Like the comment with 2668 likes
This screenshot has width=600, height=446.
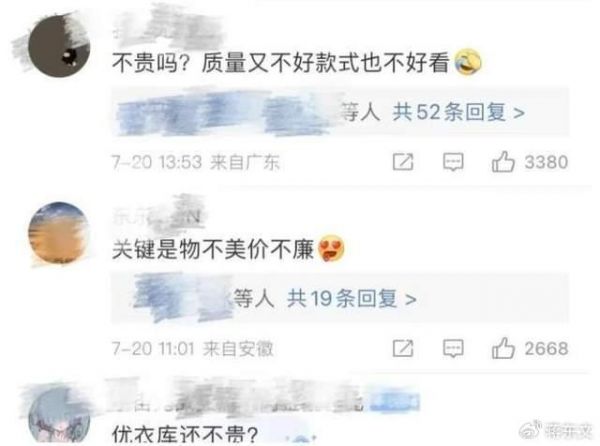503,348
